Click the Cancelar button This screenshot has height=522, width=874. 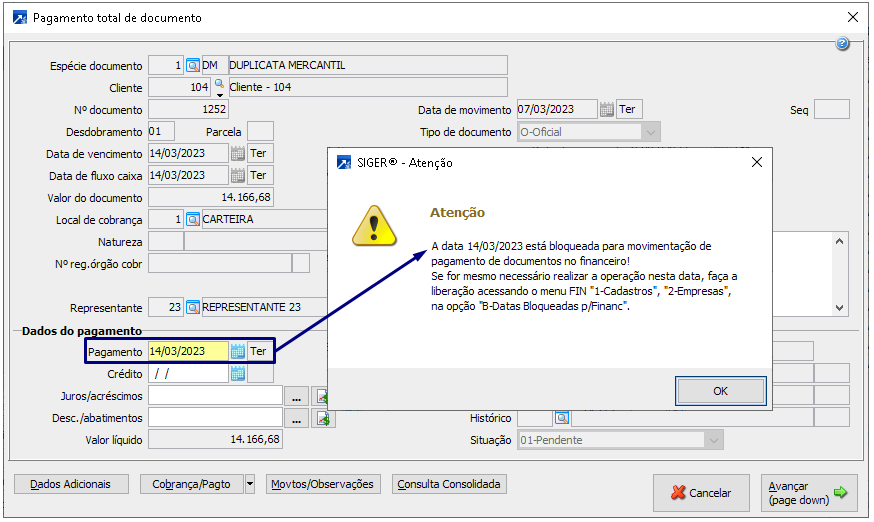point(701,493)
